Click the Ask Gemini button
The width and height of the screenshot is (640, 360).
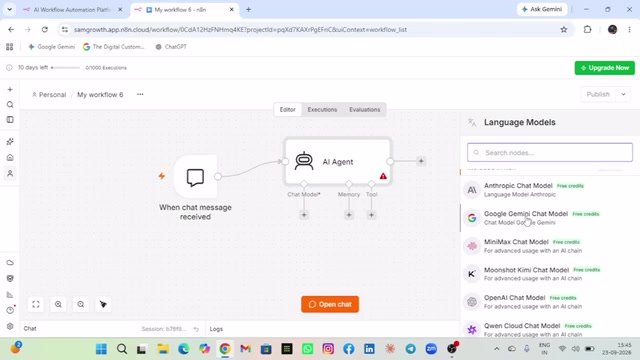pos(542,9)
